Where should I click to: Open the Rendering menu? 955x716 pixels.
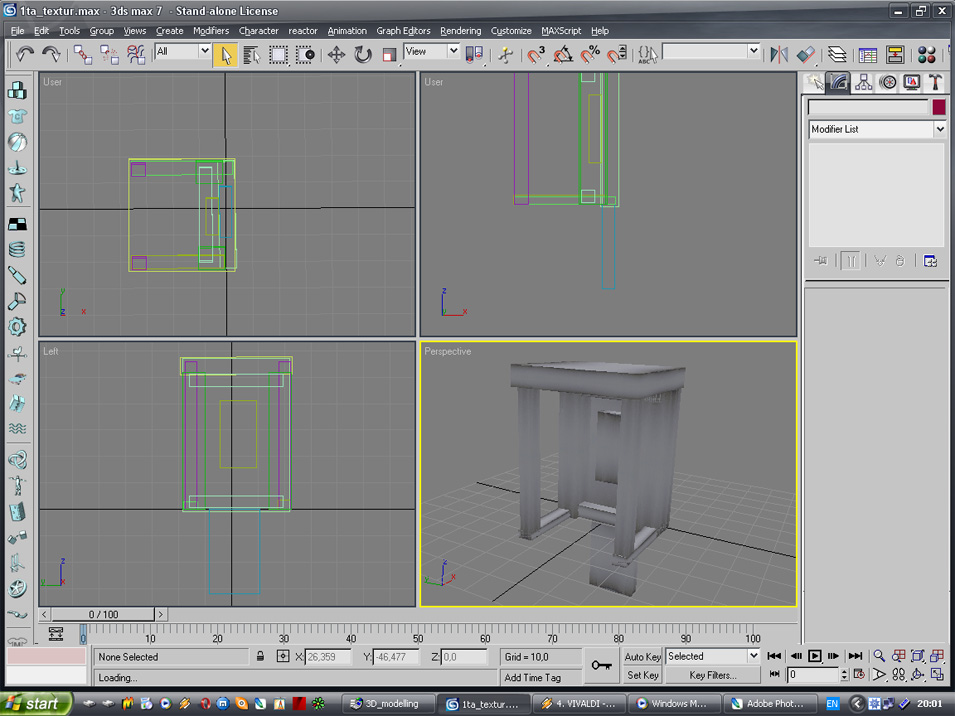coord(460,31)
